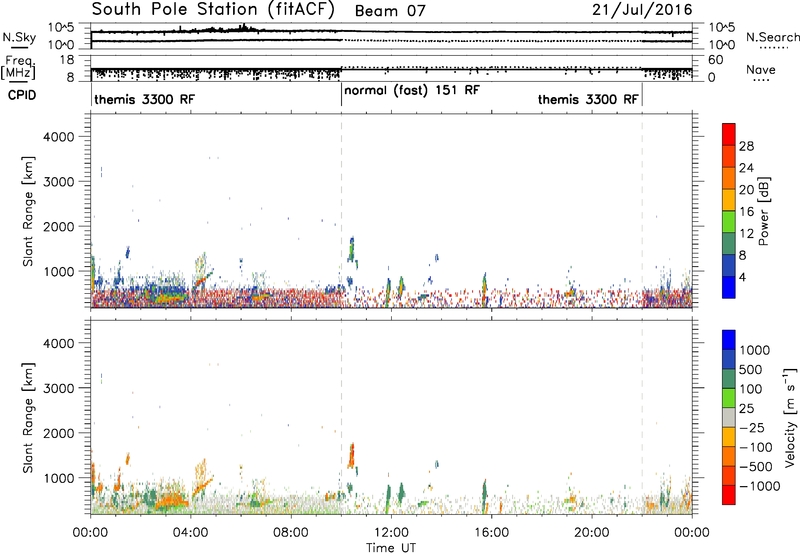Click the '4000' range tick in the power panel
This screenshot has height=554, width=800.
(x=59, y=137)
